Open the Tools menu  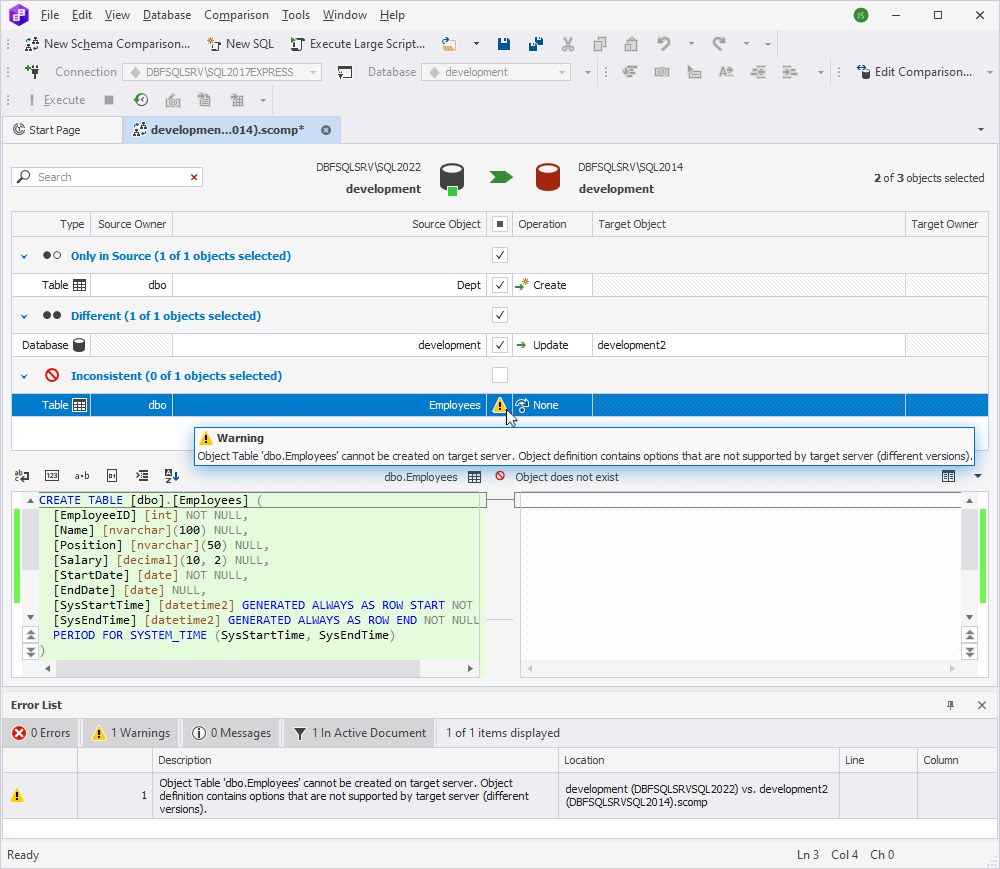(296, 15)
